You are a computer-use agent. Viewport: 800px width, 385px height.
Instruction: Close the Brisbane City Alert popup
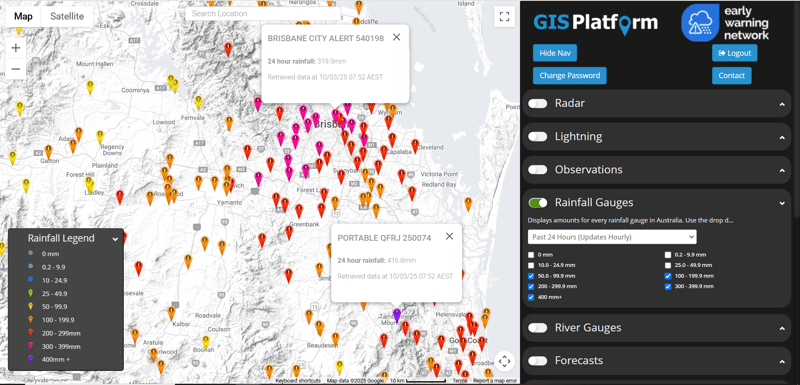click(396, 37)
